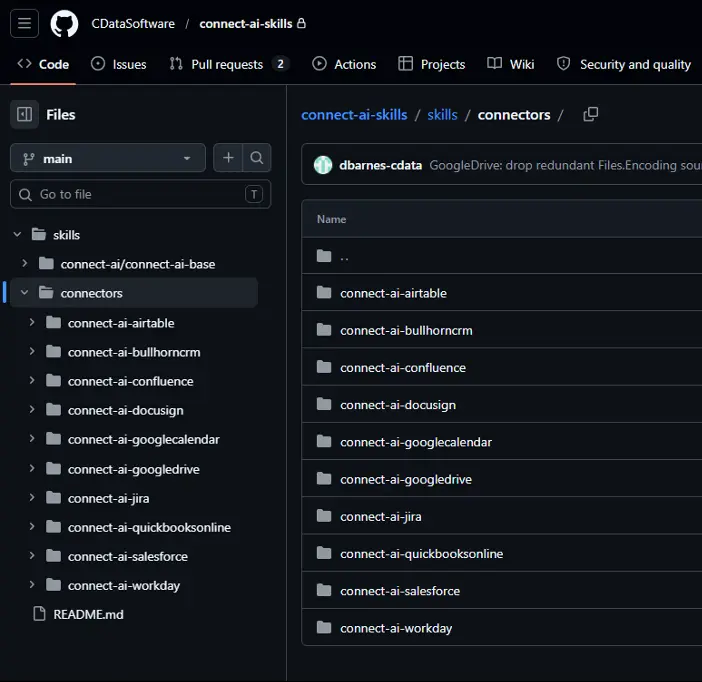Click the parent directory folder icon
The height and width of the screenshot is (682, 702).
324,256
